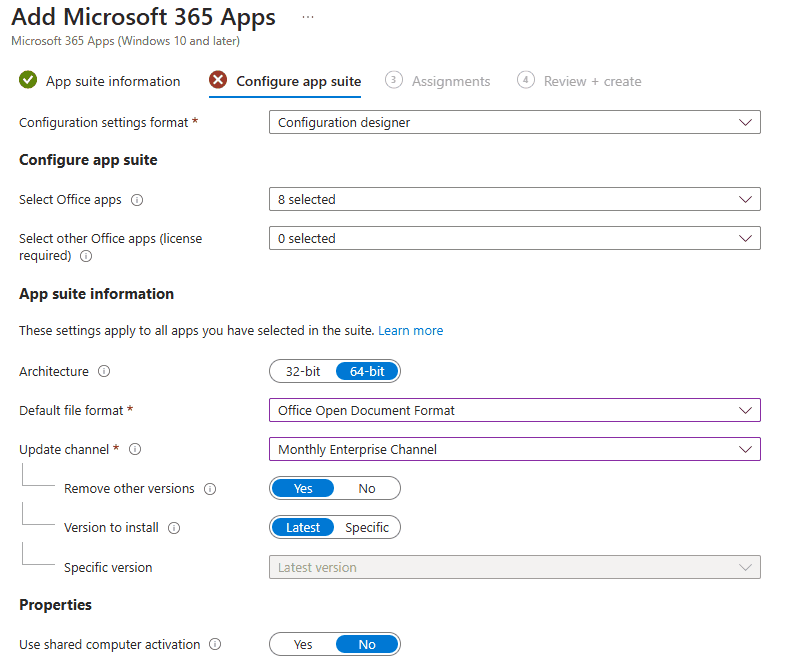This screenshot has width=809, height=663.
Task: Set Remove other versions to No
Action: point(367,488)
